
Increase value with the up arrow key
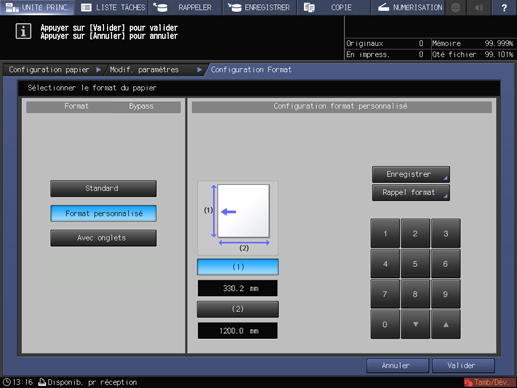(x=446, y=324)
